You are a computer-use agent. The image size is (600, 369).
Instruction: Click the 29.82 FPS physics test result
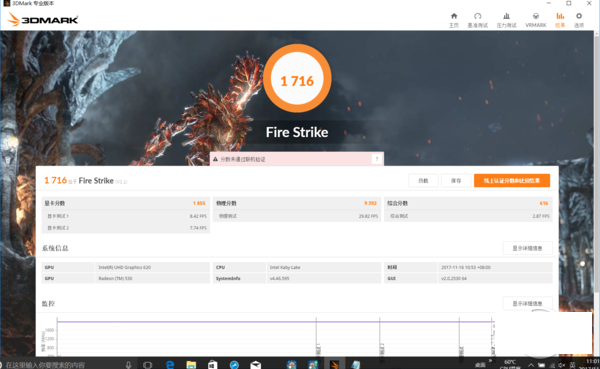click(x=368, y=216)
